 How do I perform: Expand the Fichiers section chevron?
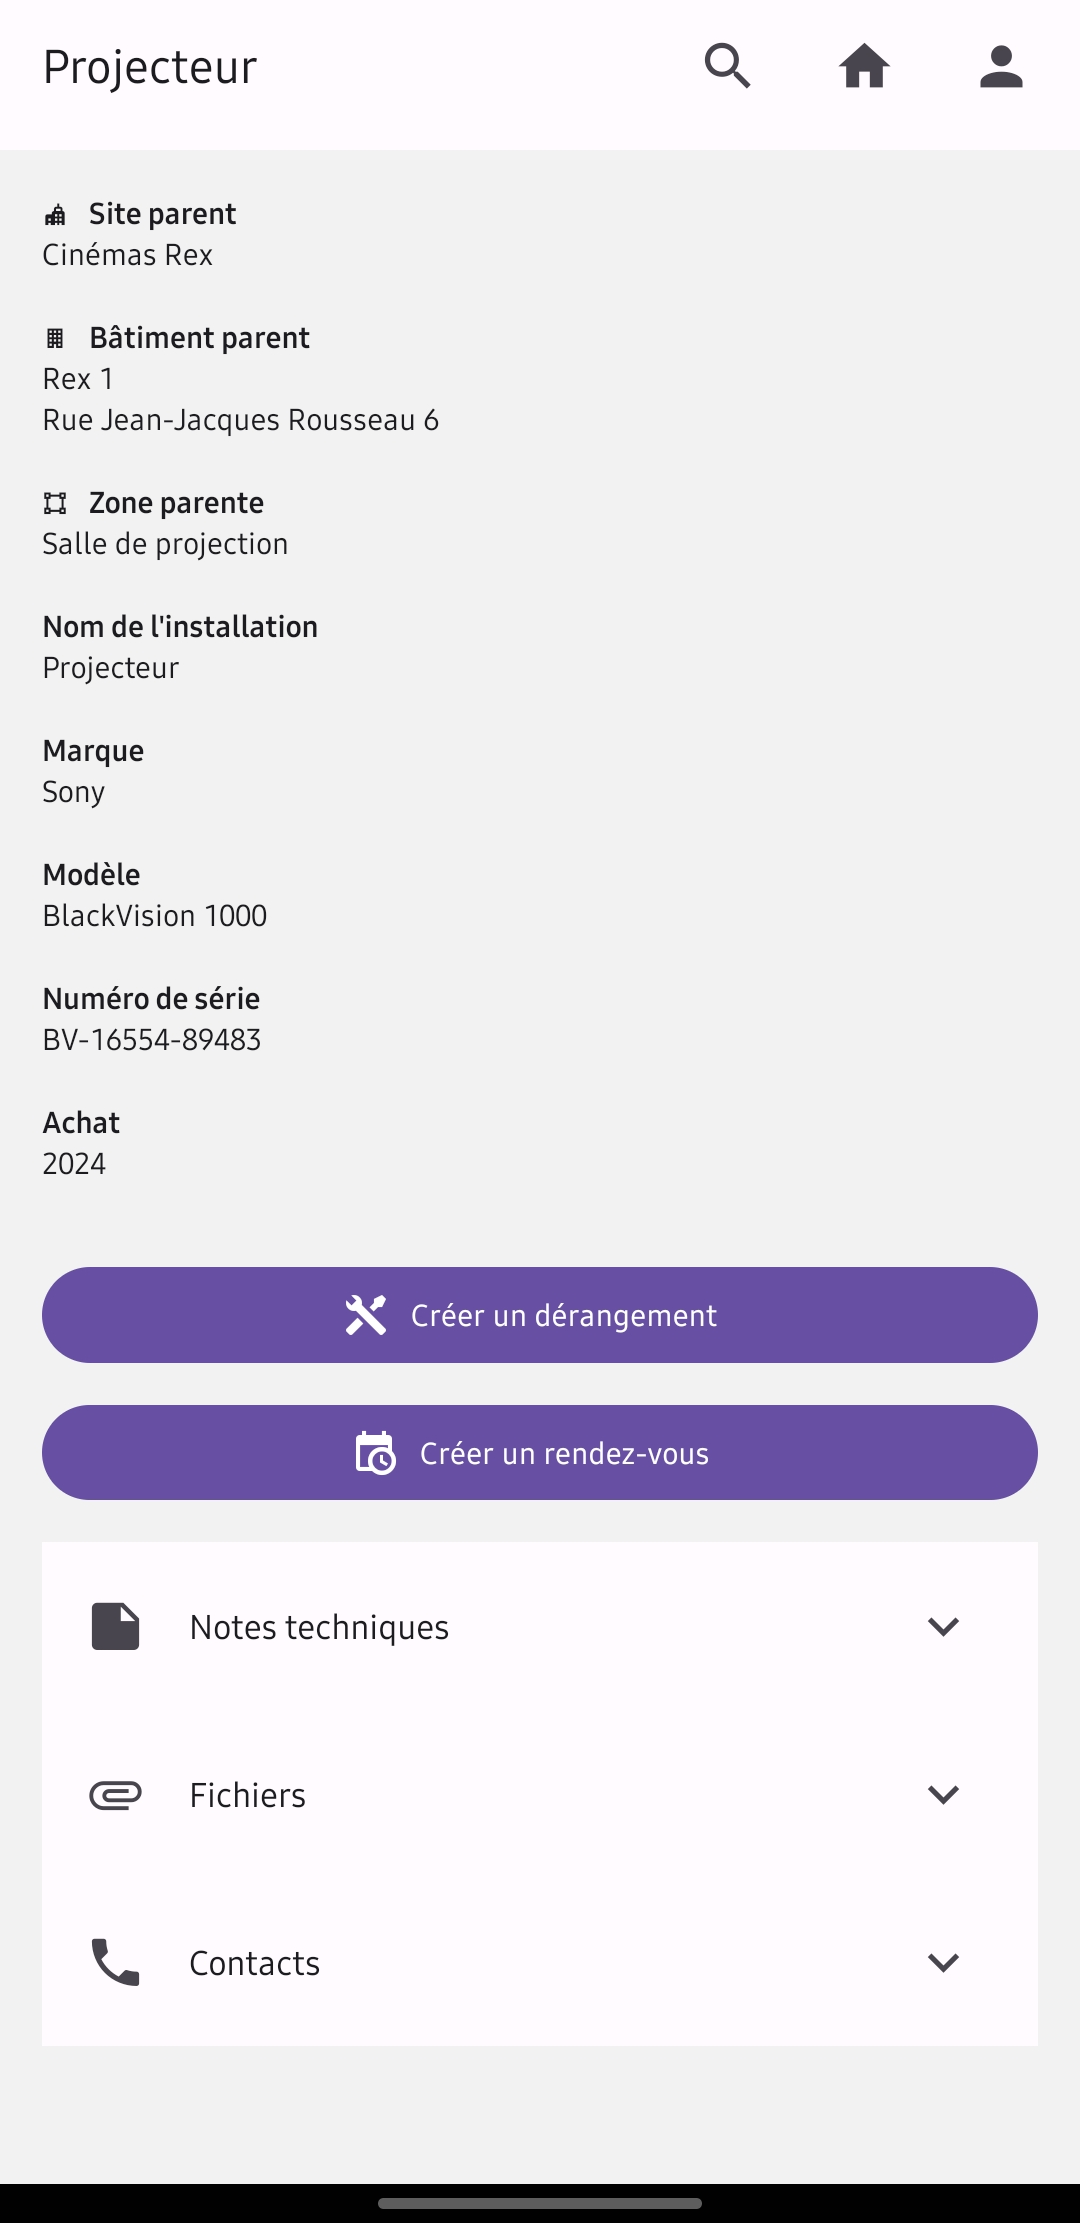pos(943,1795)
